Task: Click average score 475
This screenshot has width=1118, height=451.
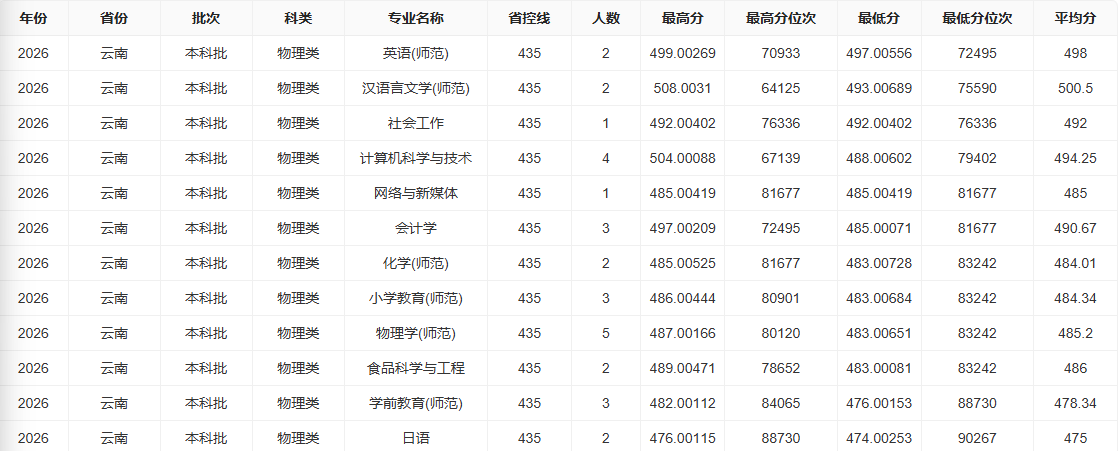Action: [1075, 438]
